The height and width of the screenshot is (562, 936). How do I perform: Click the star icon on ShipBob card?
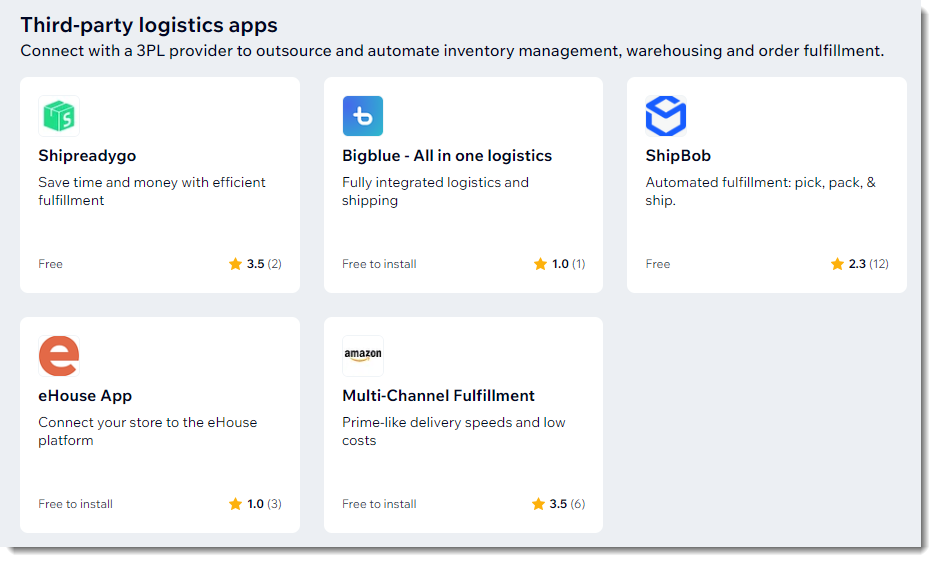837,264
